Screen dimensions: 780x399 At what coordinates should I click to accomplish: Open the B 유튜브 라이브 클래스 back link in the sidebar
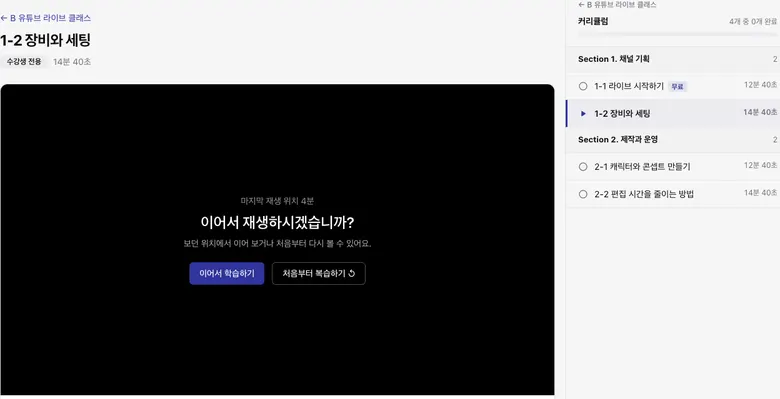pos(617,5)
